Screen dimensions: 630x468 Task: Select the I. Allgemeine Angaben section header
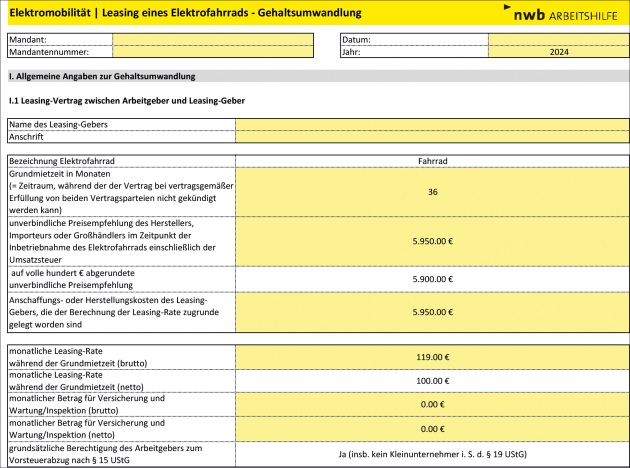102,76
